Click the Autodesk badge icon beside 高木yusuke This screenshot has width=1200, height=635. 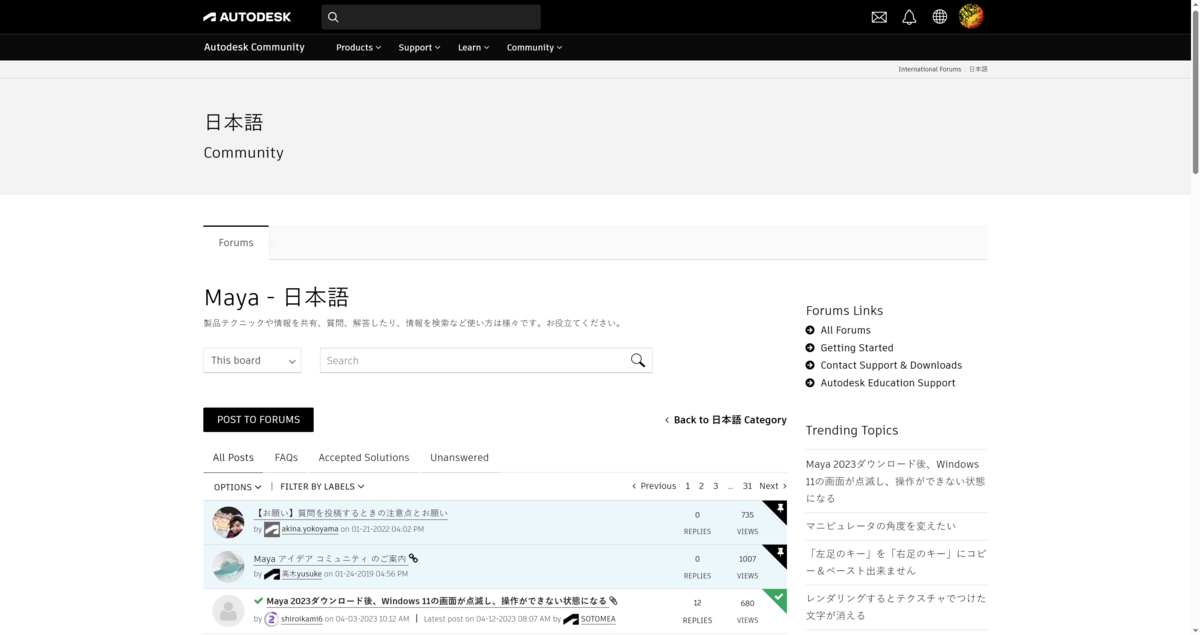(x=272, y=574)
